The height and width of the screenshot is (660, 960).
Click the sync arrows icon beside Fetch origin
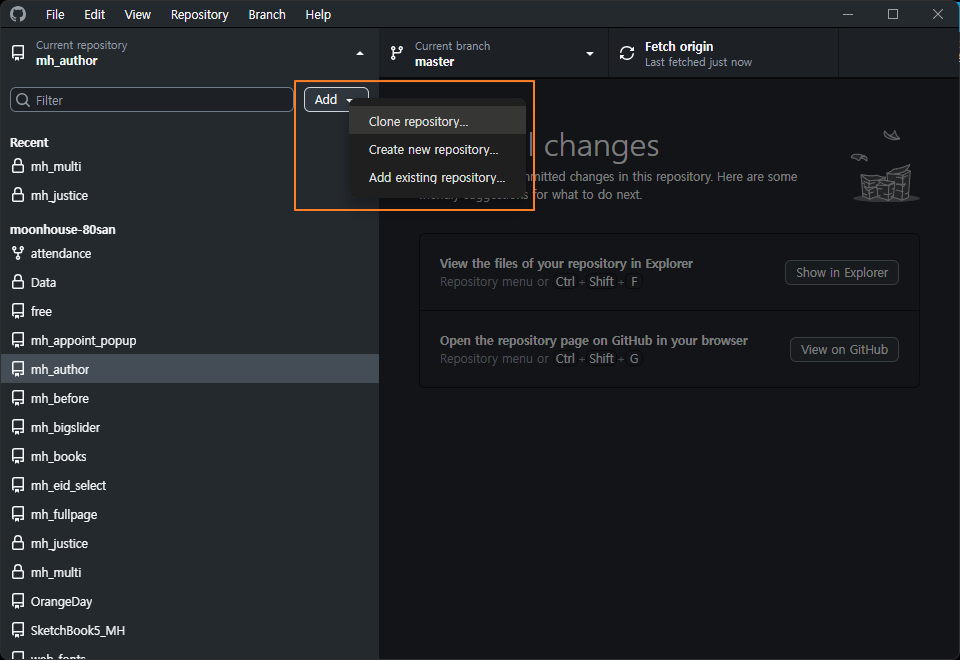coord(627,53)
